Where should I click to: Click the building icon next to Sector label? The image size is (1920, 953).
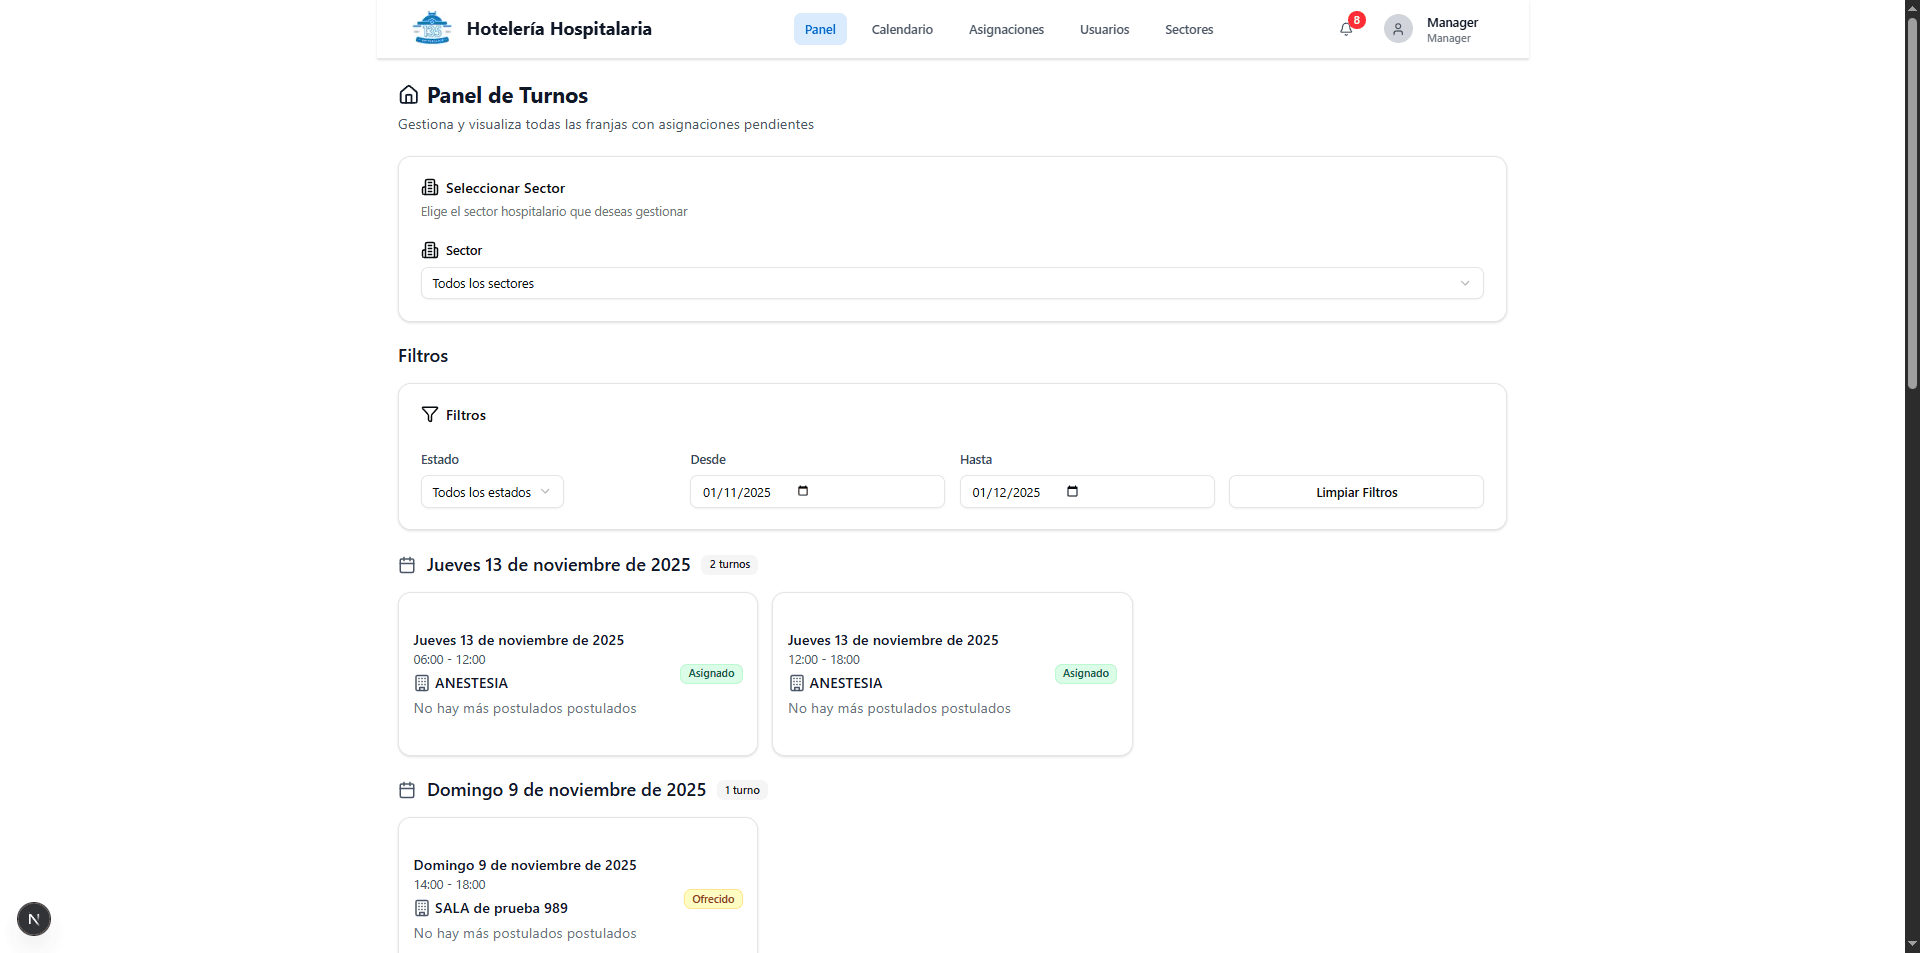[x=429, y=249]
